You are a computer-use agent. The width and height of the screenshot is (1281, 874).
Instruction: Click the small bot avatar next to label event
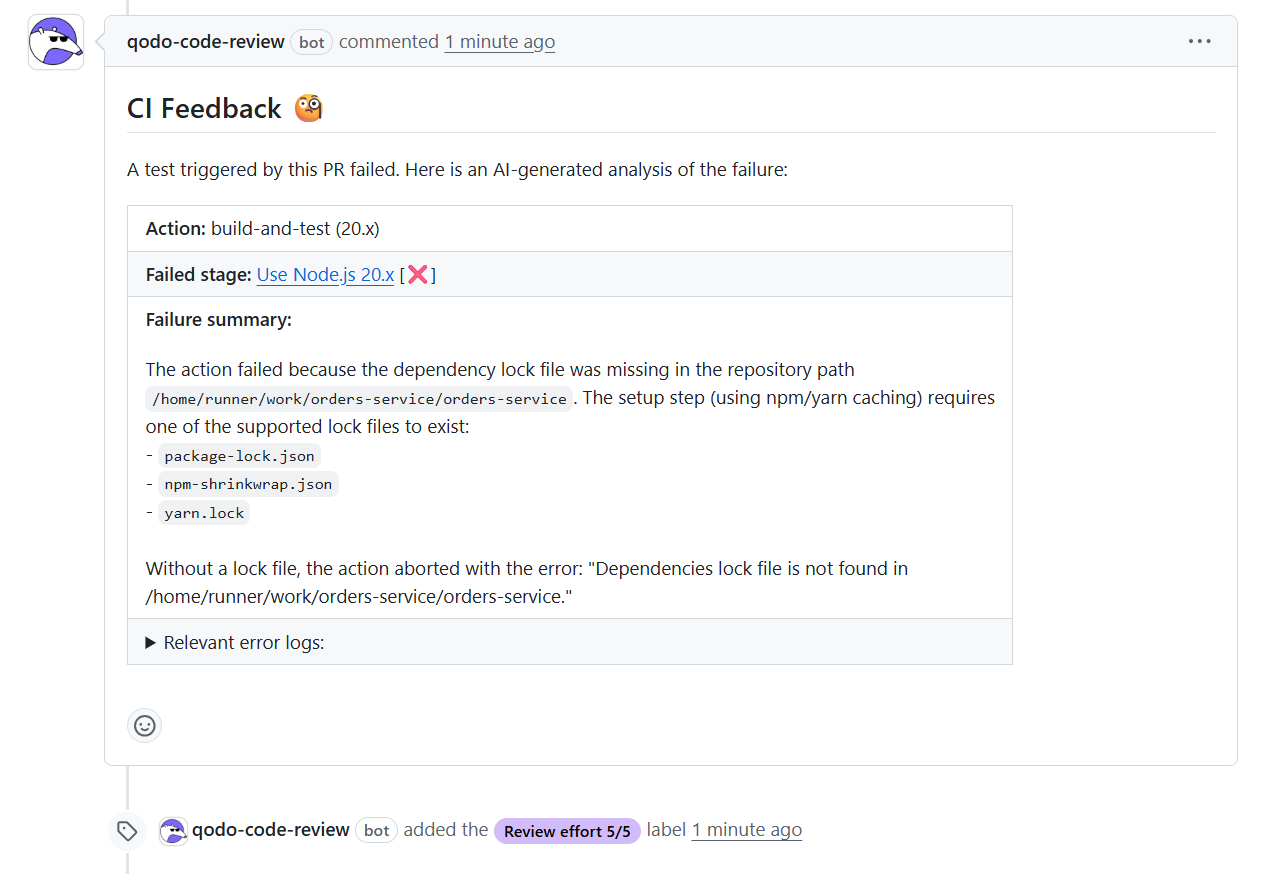(172, 830)
